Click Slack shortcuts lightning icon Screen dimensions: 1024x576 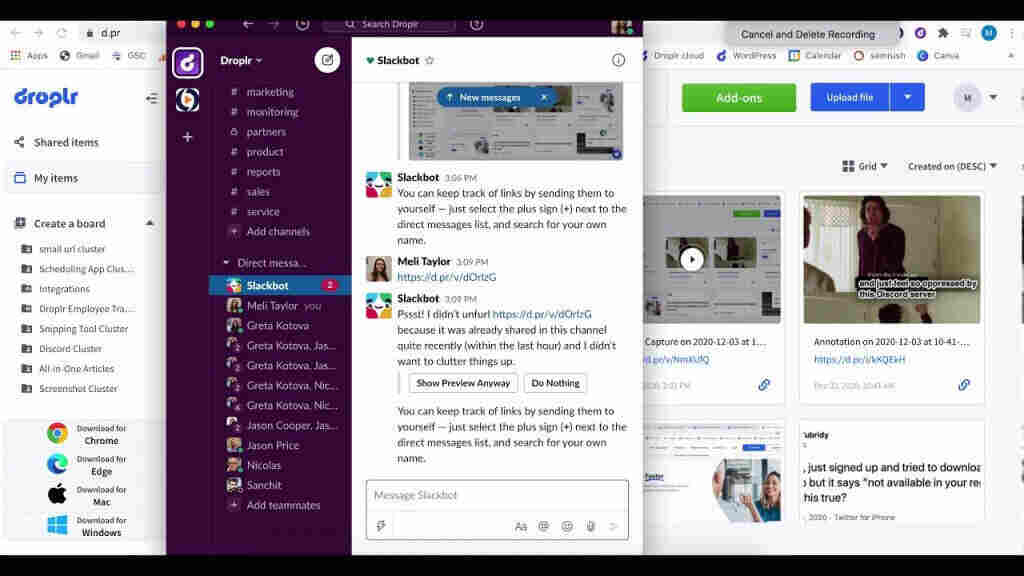pos(381,526)
